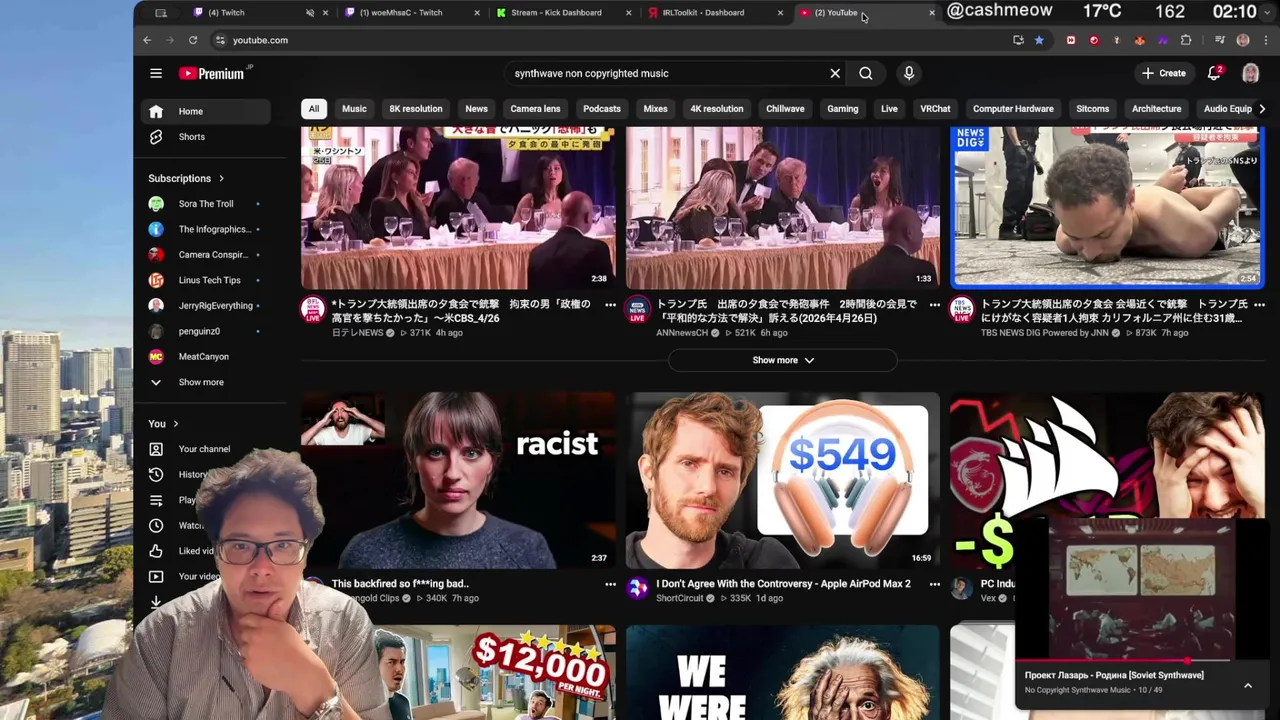Open options for 'This backfired' video
Screen dimensions: 1280x720
point(610,584)
